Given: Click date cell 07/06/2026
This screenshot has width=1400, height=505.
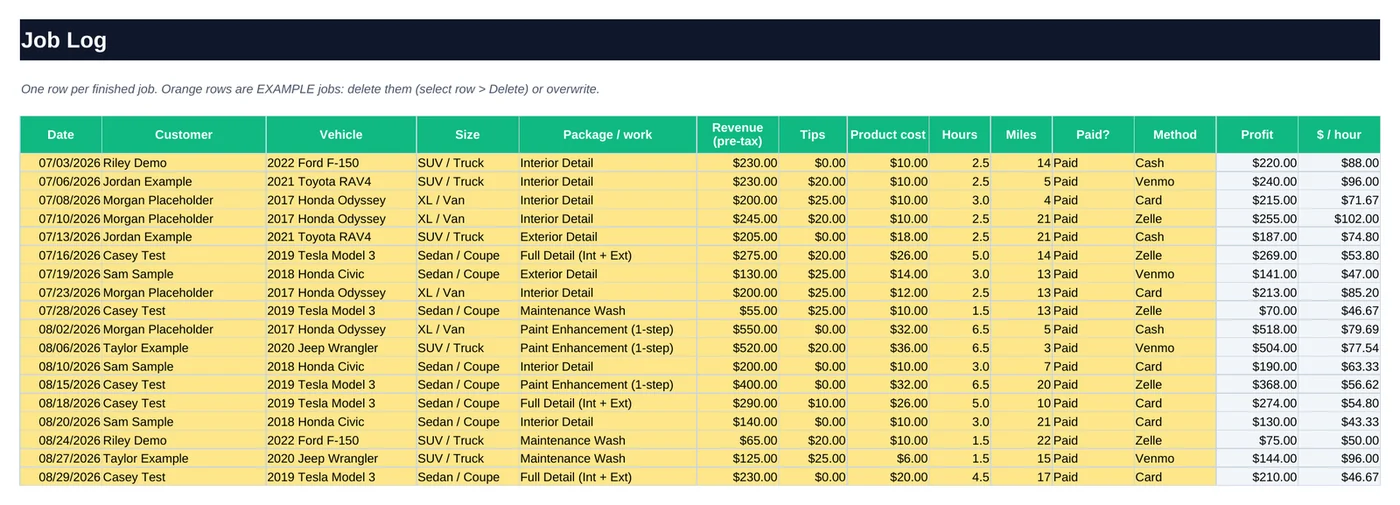Looking at the screenshot, I should pyautogui.click(x=61, y=182).
